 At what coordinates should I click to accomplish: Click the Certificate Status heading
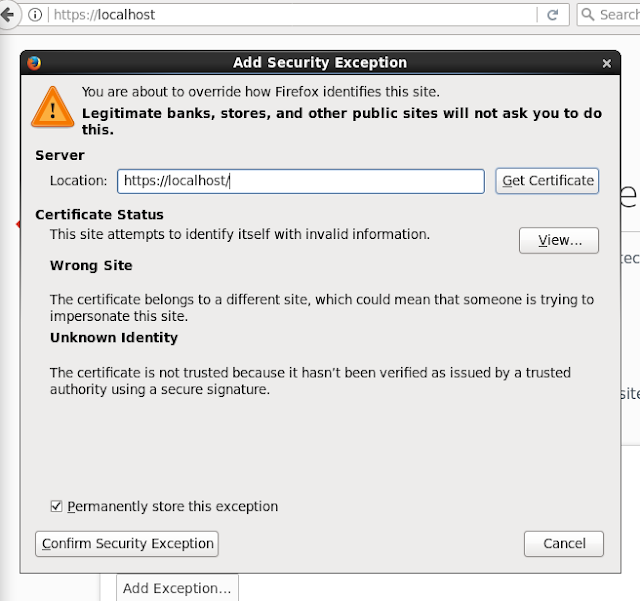tap(99, 214)
